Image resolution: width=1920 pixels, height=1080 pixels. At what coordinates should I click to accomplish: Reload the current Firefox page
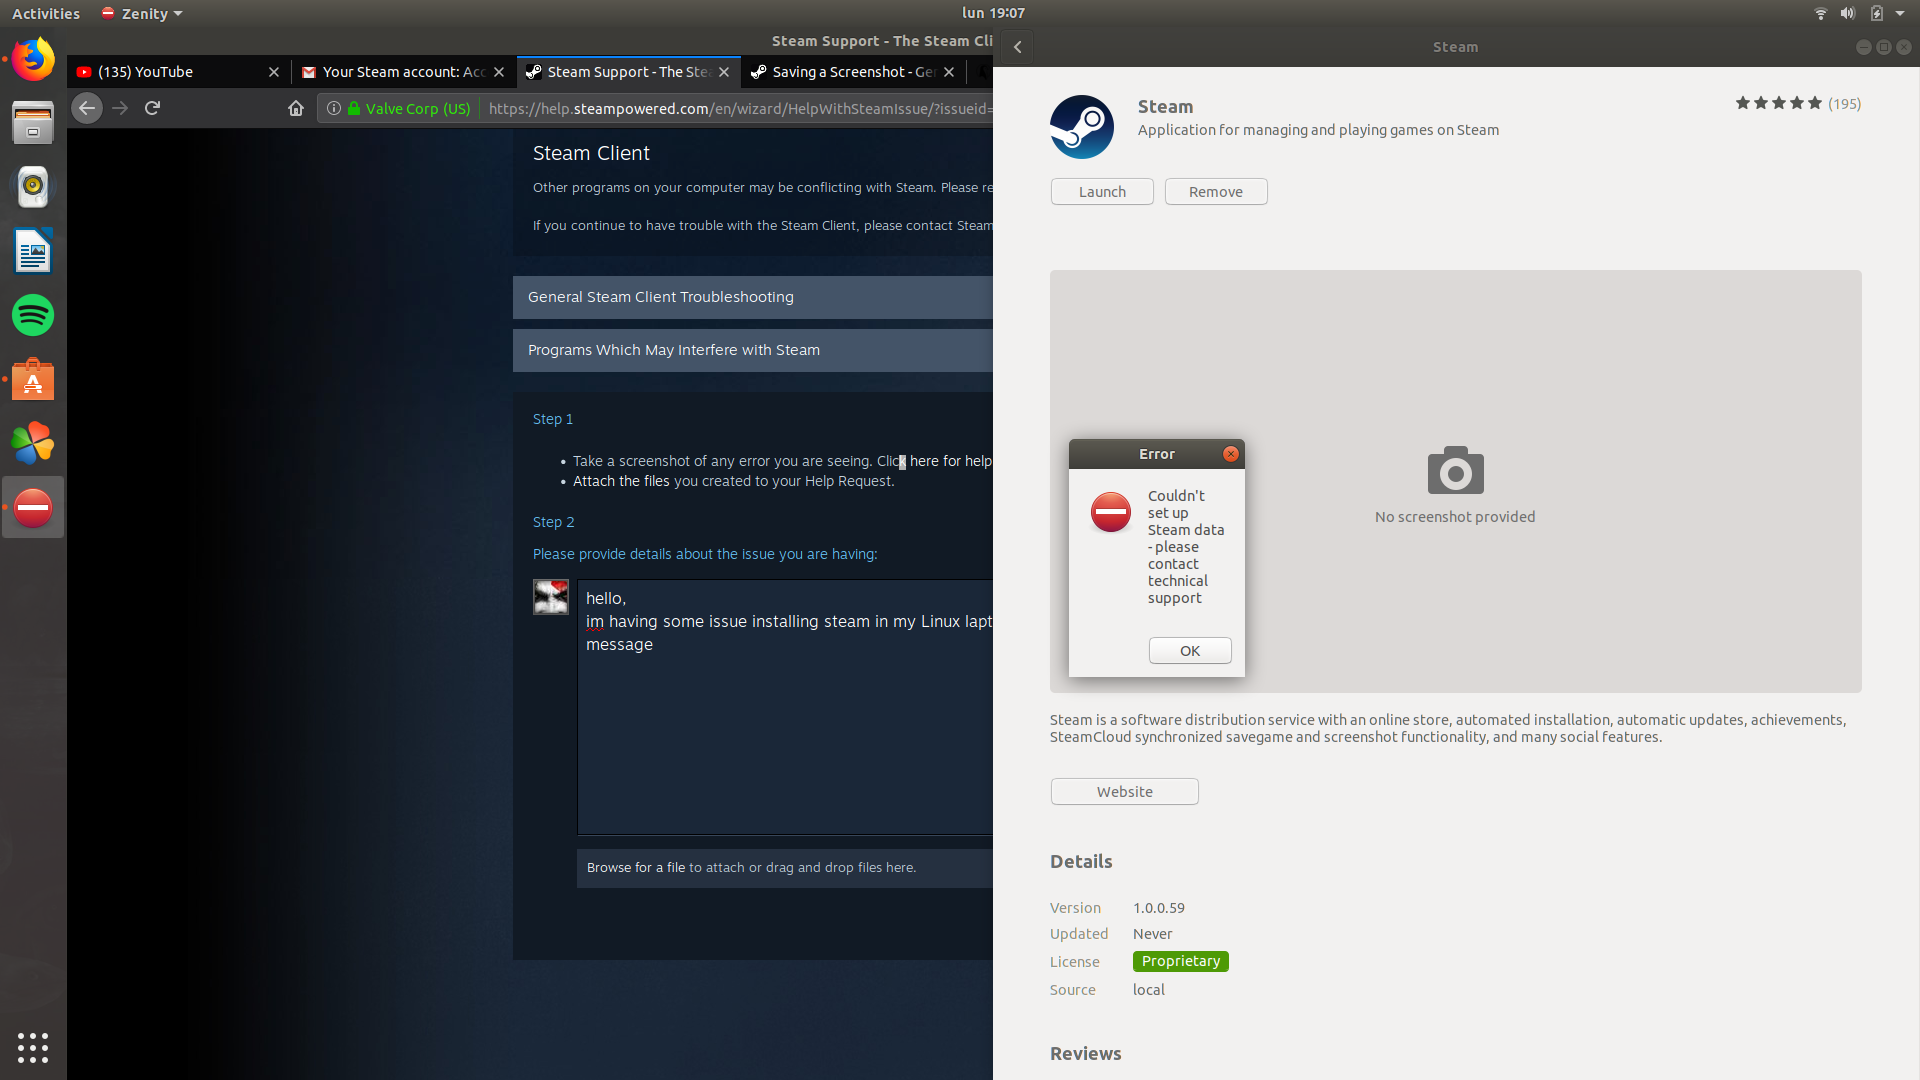click(152, 108)
